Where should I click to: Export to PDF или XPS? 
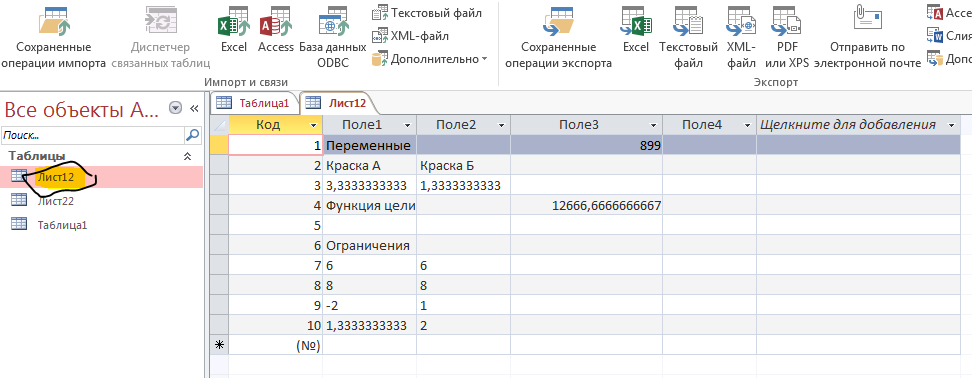coord(787,37)
